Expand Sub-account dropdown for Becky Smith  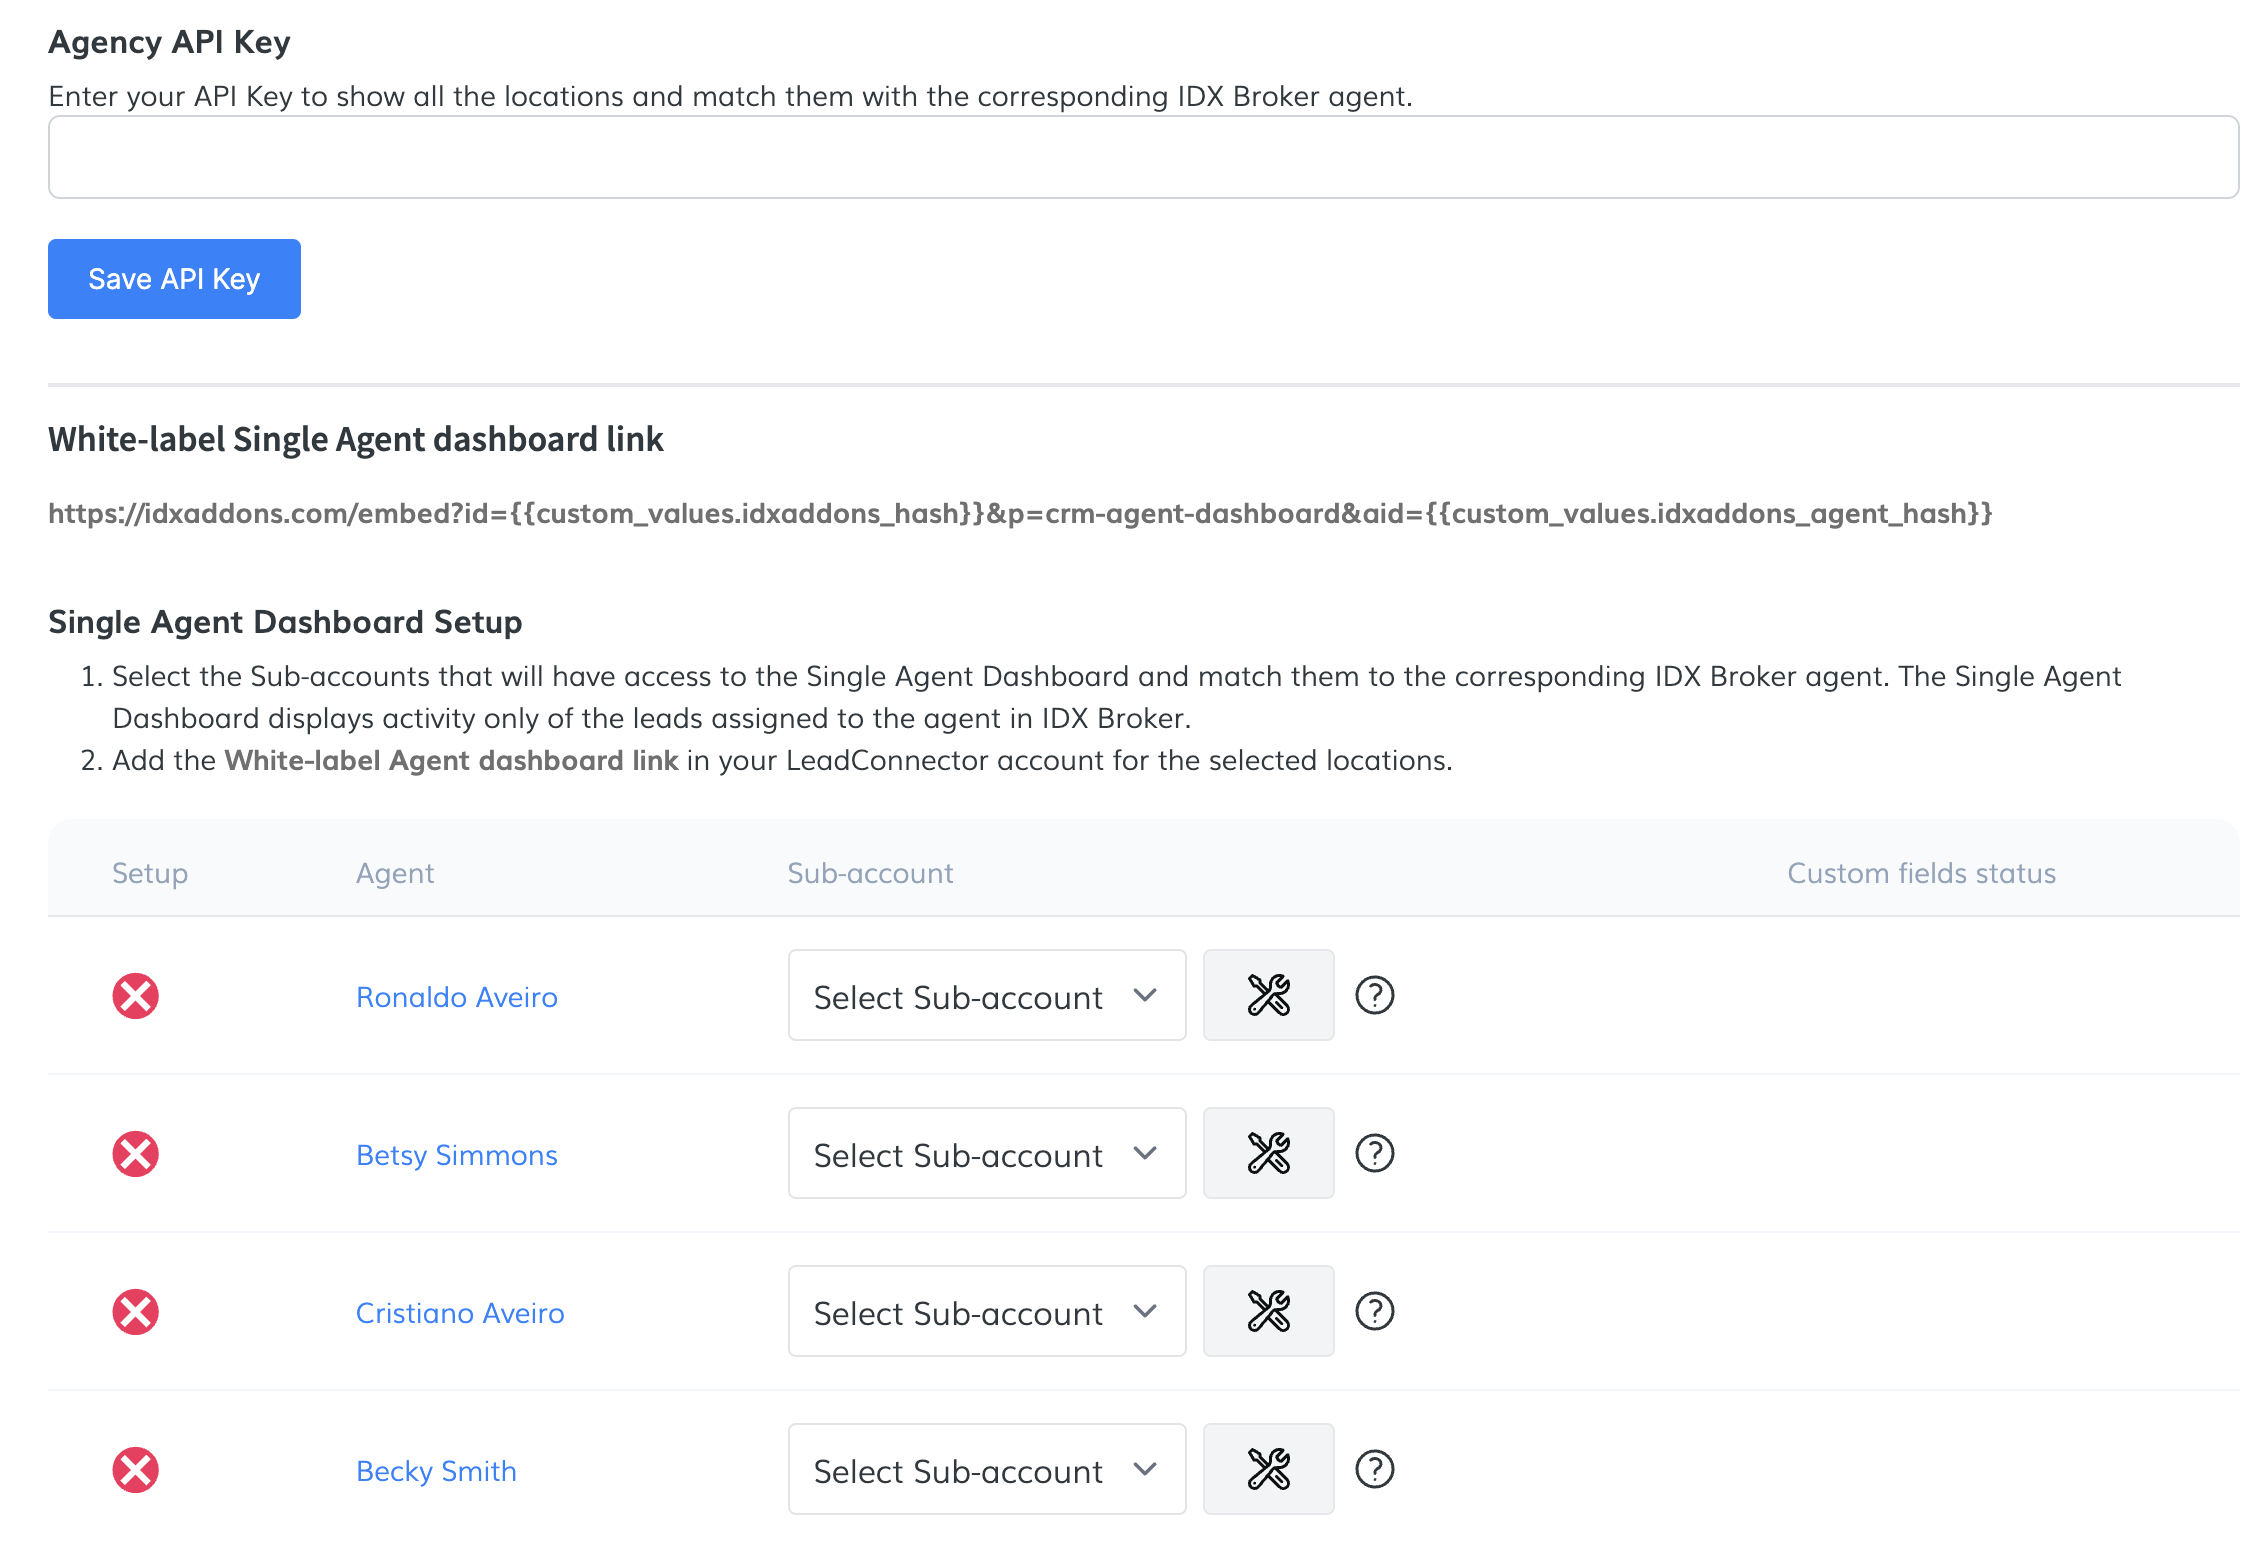point(986,1470)
